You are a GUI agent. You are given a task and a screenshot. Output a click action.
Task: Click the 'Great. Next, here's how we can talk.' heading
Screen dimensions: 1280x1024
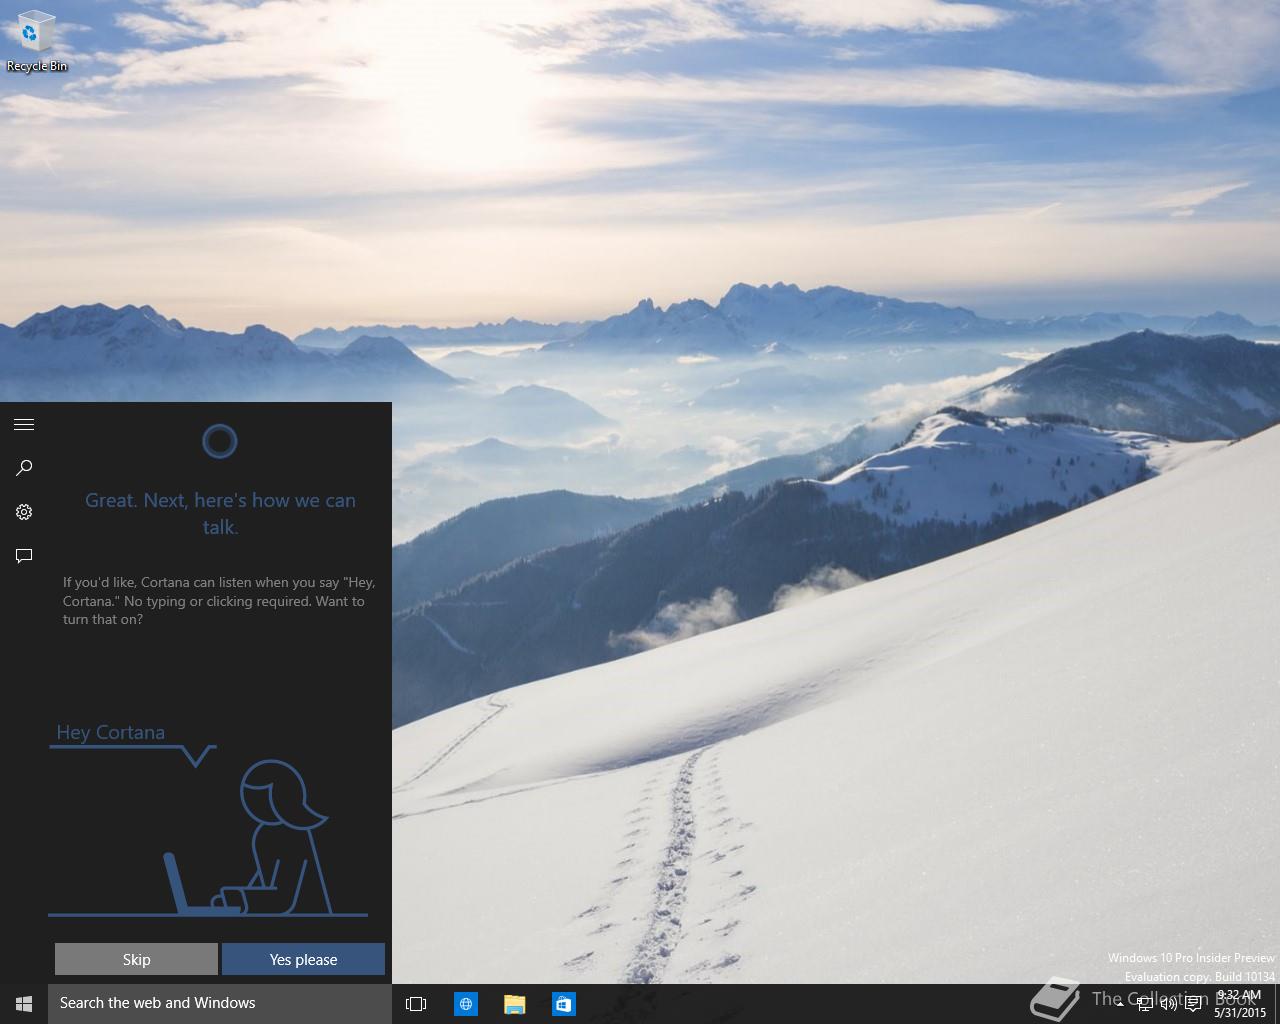tap(220, 513)
